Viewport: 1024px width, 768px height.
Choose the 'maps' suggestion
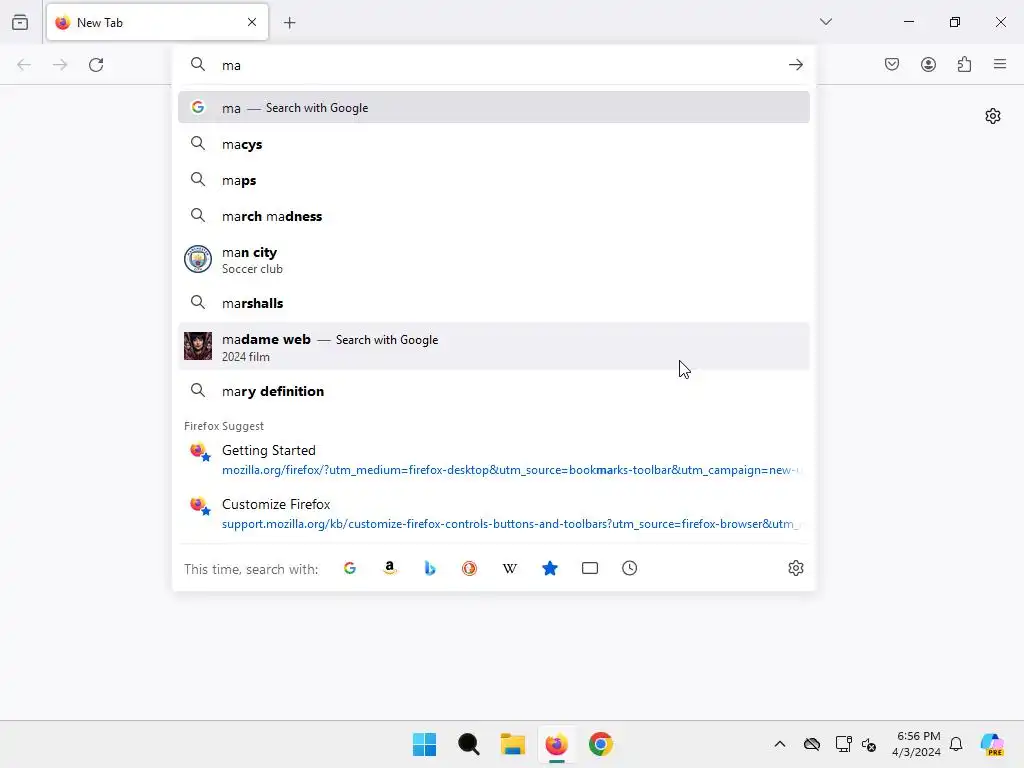pos(494,180)
